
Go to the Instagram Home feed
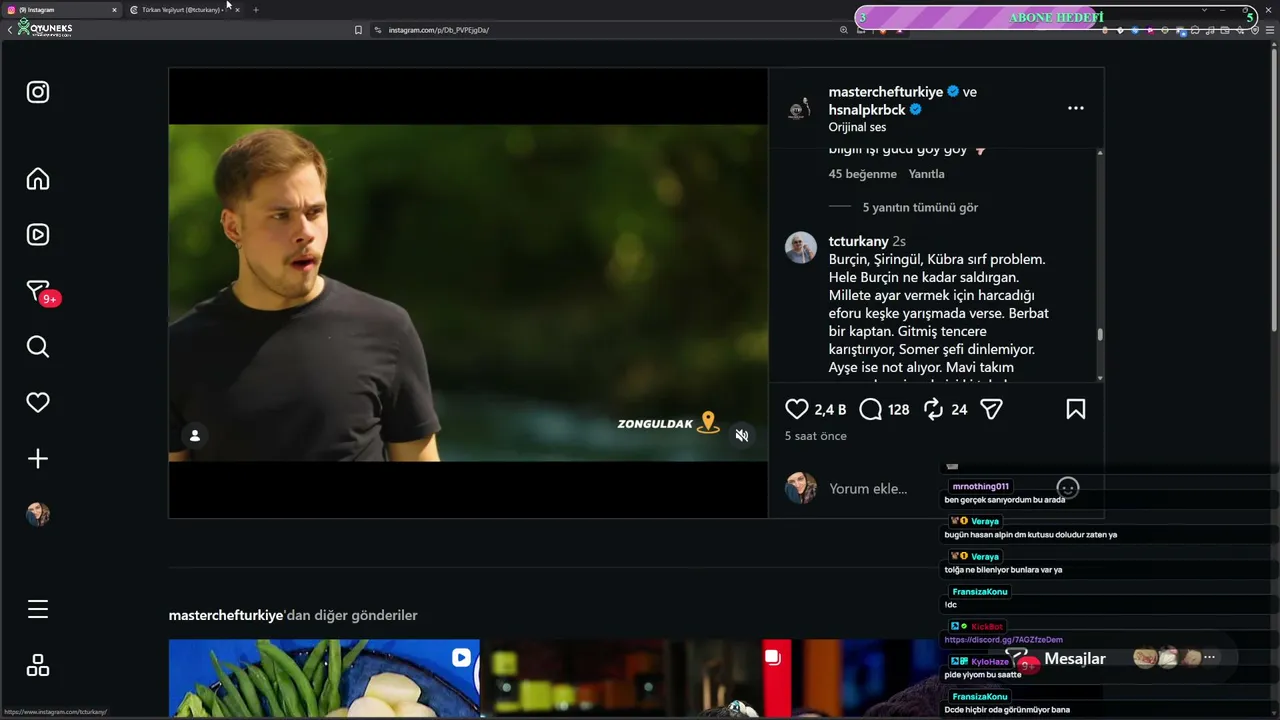(38, 179)
